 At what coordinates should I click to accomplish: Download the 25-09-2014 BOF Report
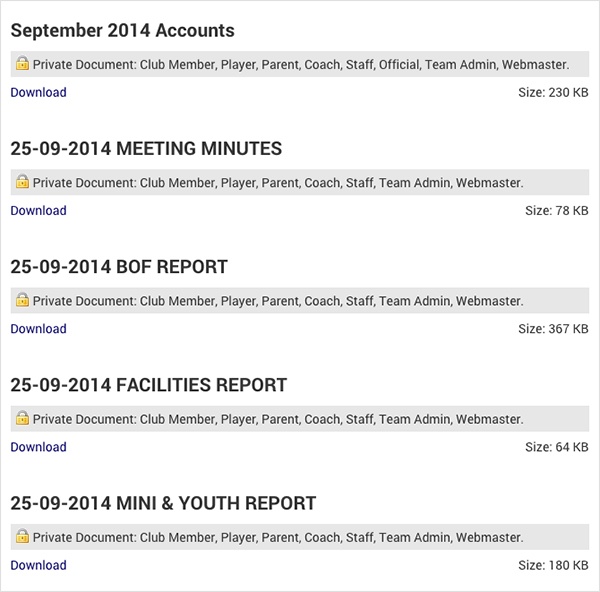click(38, 329)
